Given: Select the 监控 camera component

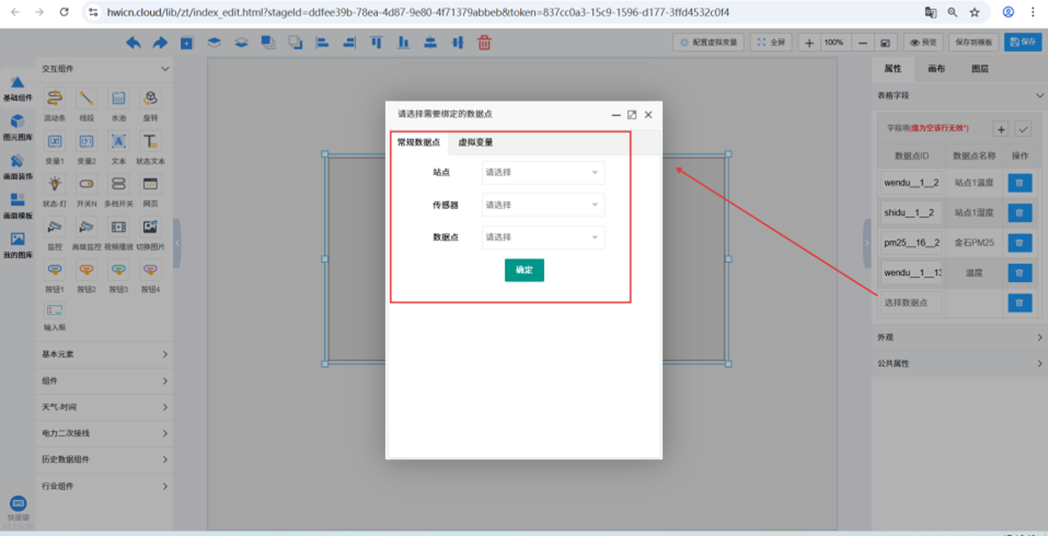Looking at the screenshot, I should coord(55,228).
